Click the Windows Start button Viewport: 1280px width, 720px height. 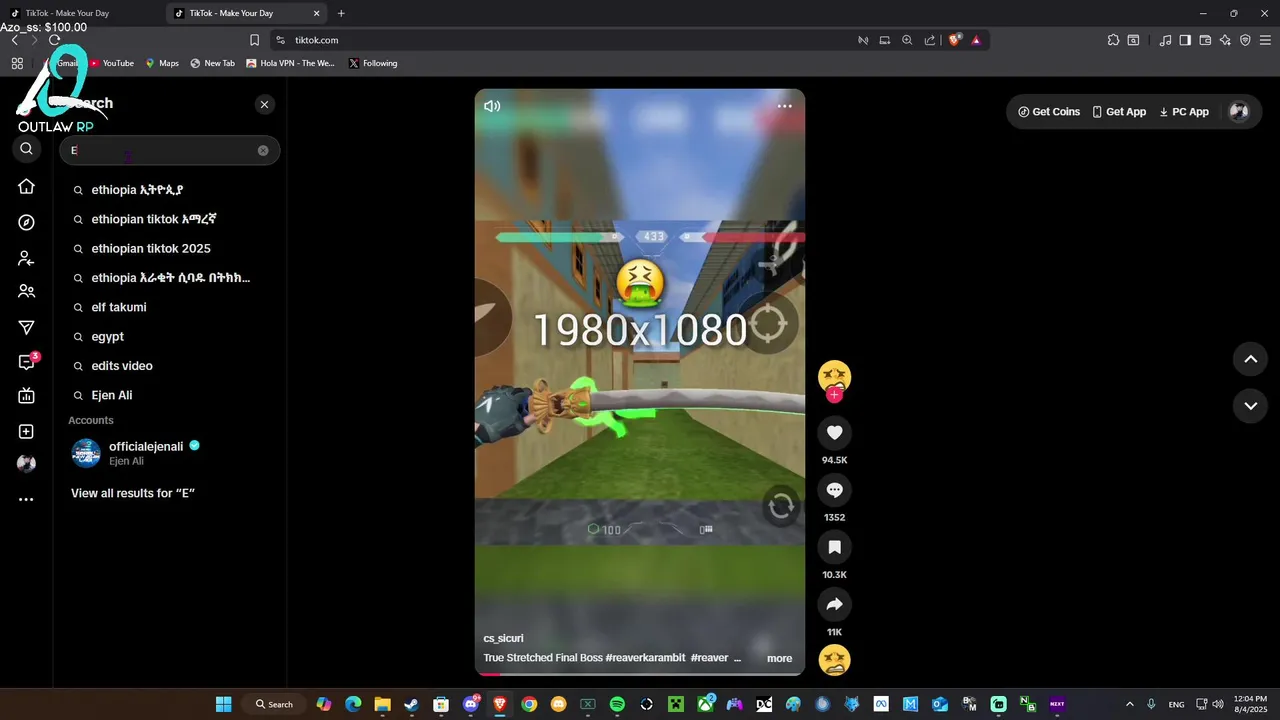coord(223,704)
